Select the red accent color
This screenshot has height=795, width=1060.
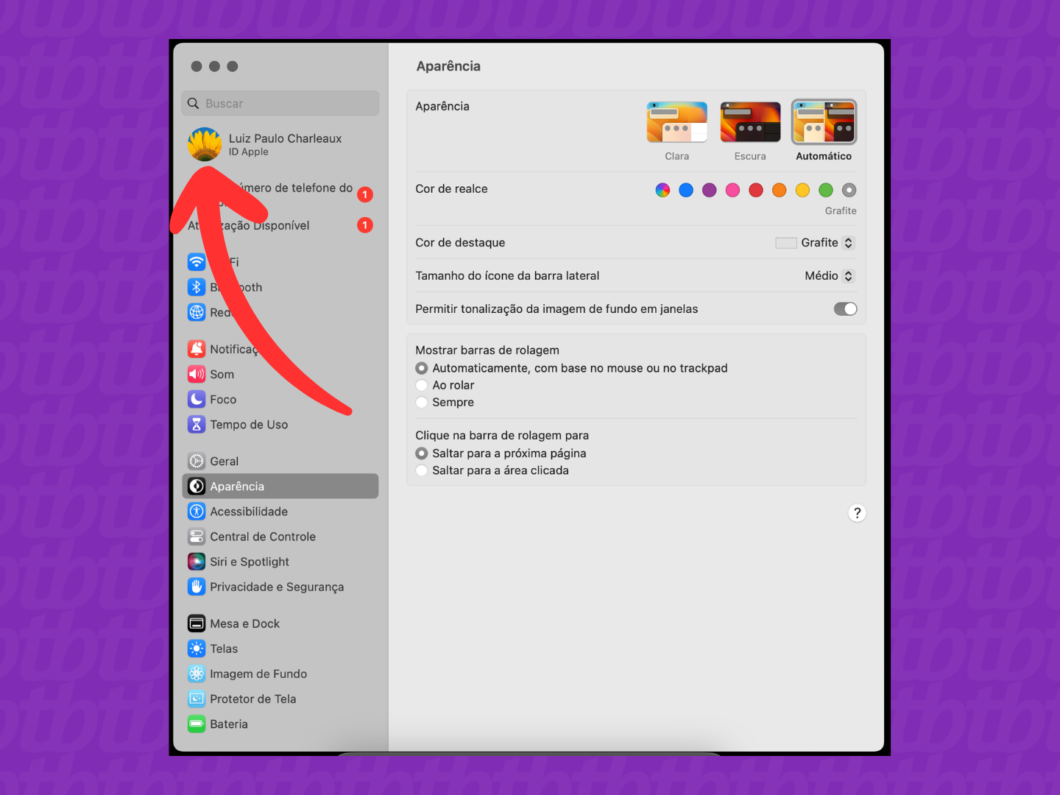[756, 190]
